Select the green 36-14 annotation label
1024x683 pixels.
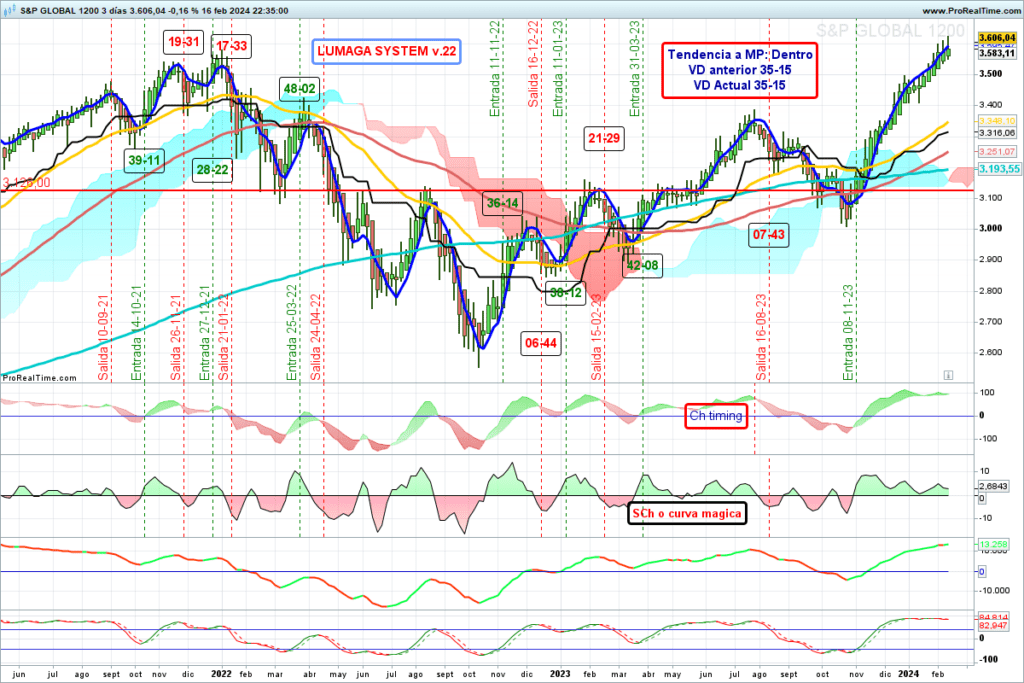pos(503,203)
